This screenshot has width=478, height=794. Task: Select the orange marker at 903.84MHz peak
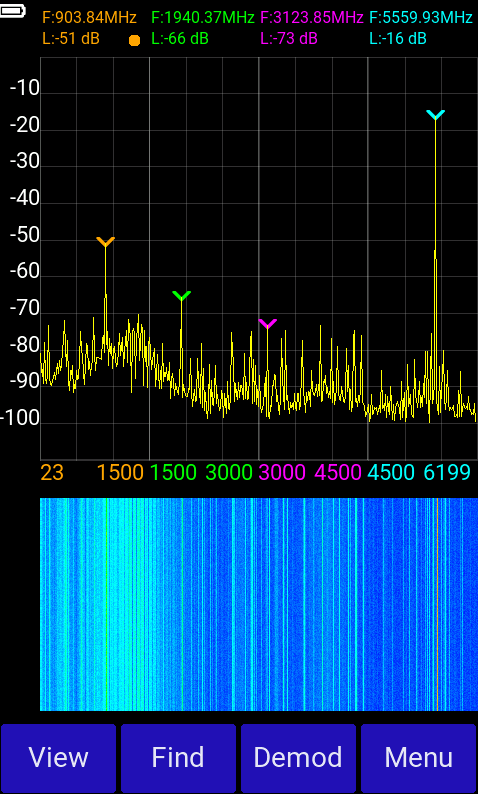point(105,242)
